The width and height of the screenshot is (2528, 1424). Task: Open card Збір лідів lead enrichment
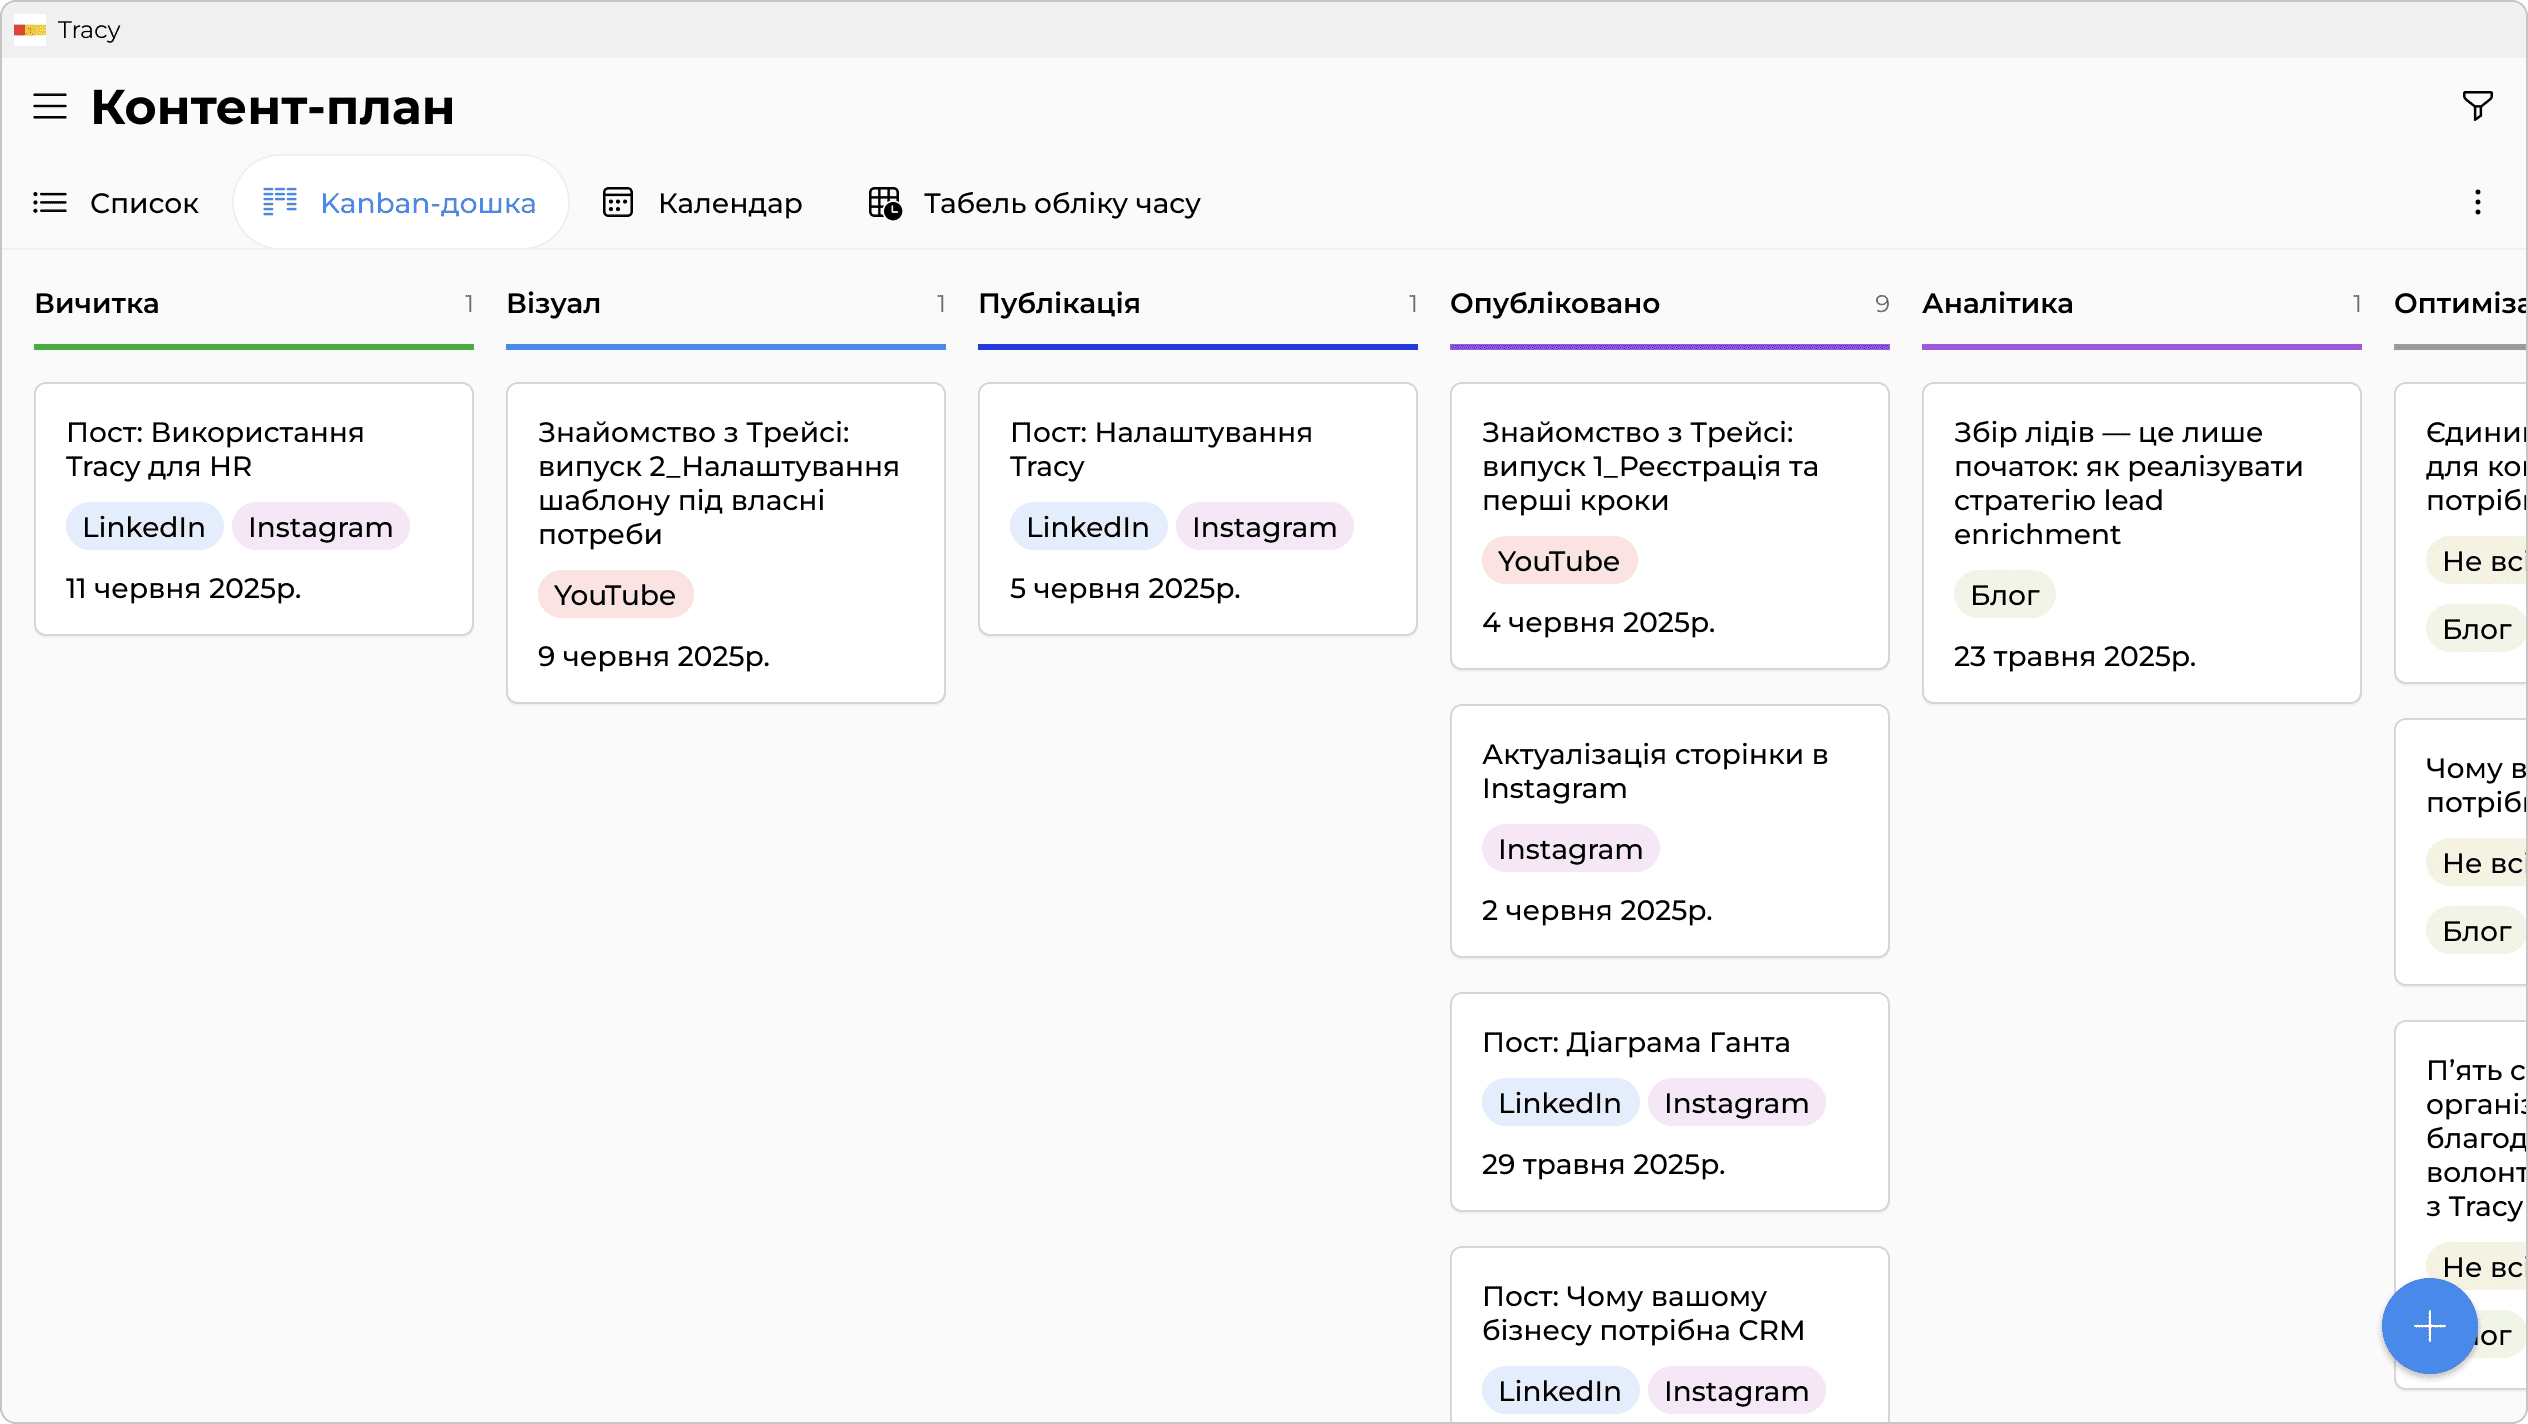(2142, 543)
